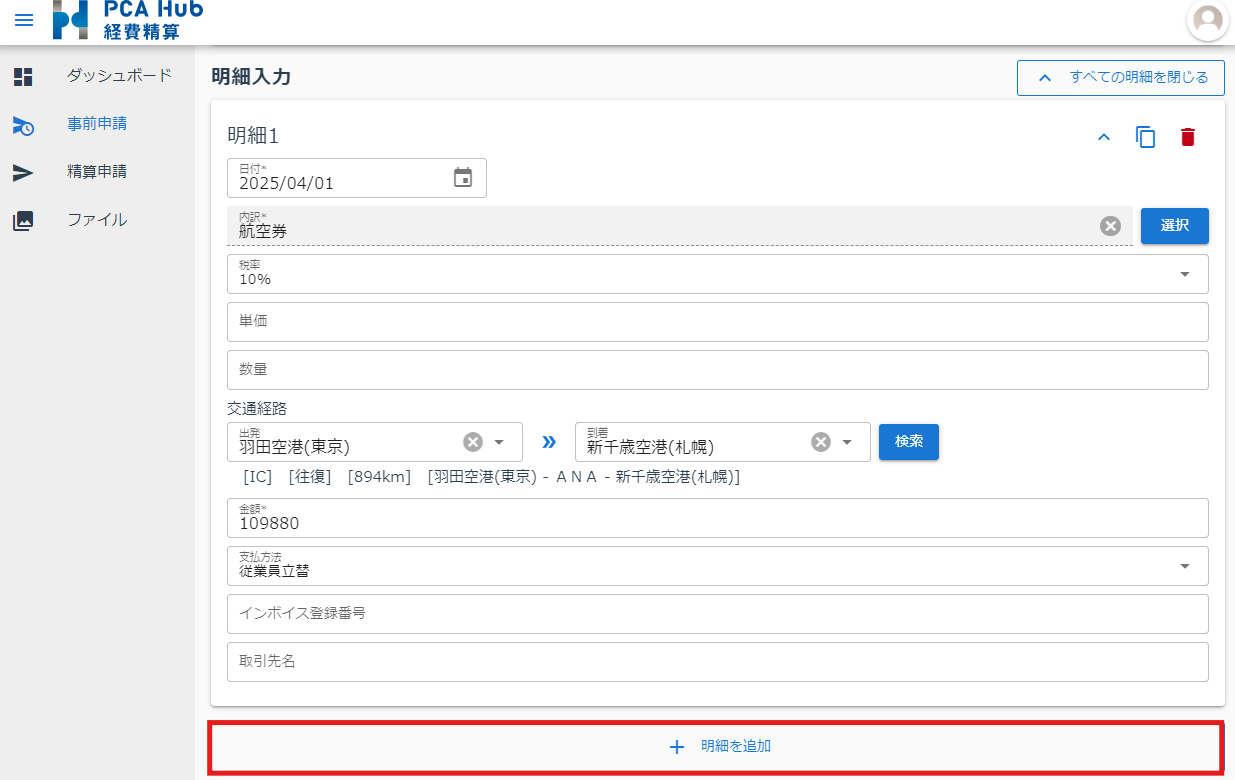Clear the 出発 airport selection
1235x780 pixels.
click(x=473, y=442)
